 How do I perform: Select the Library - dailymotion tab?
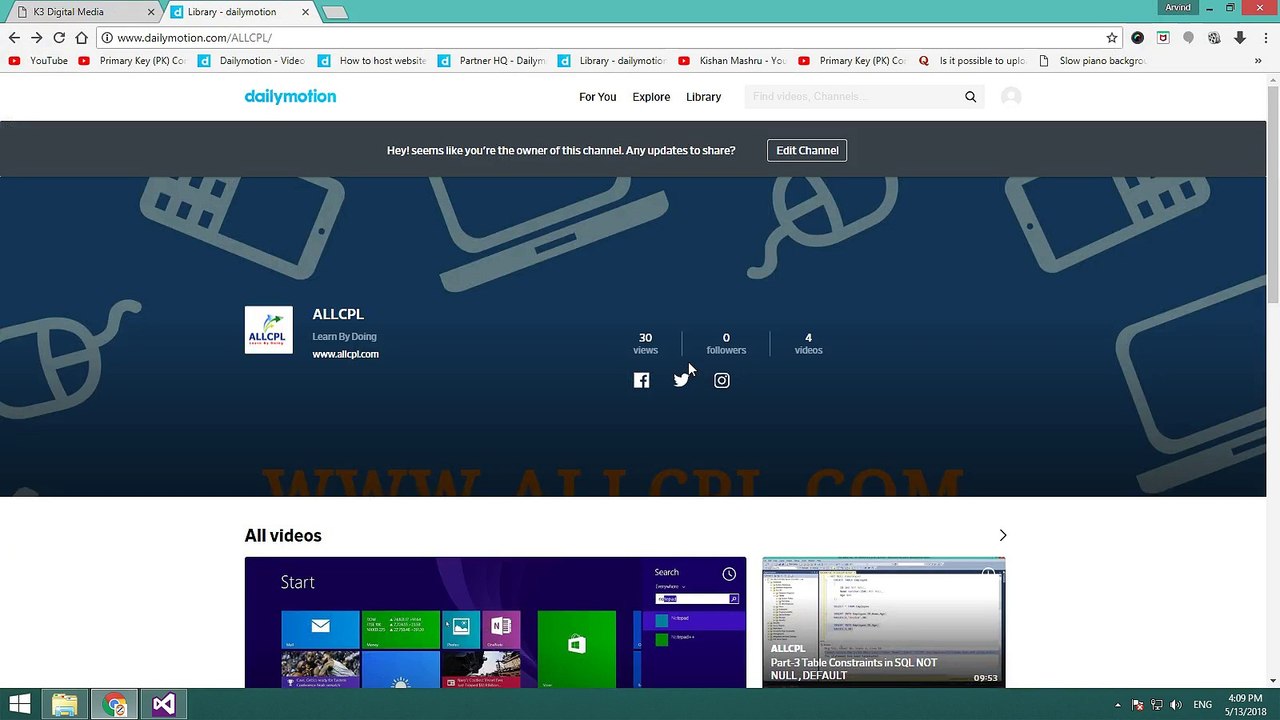pyautogui.click(x=238, y=12)
